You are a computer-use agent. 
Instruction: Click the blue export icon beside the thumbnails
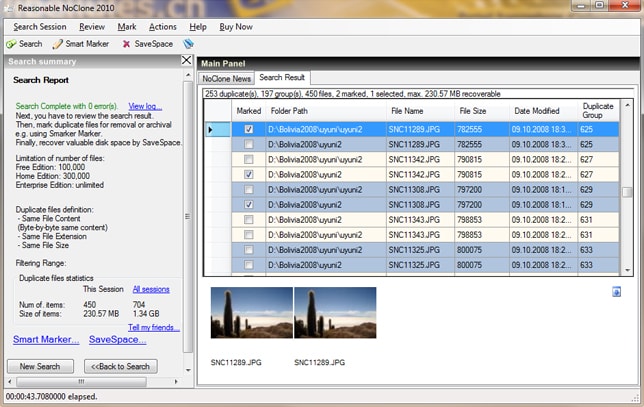(x=616, y=292)
